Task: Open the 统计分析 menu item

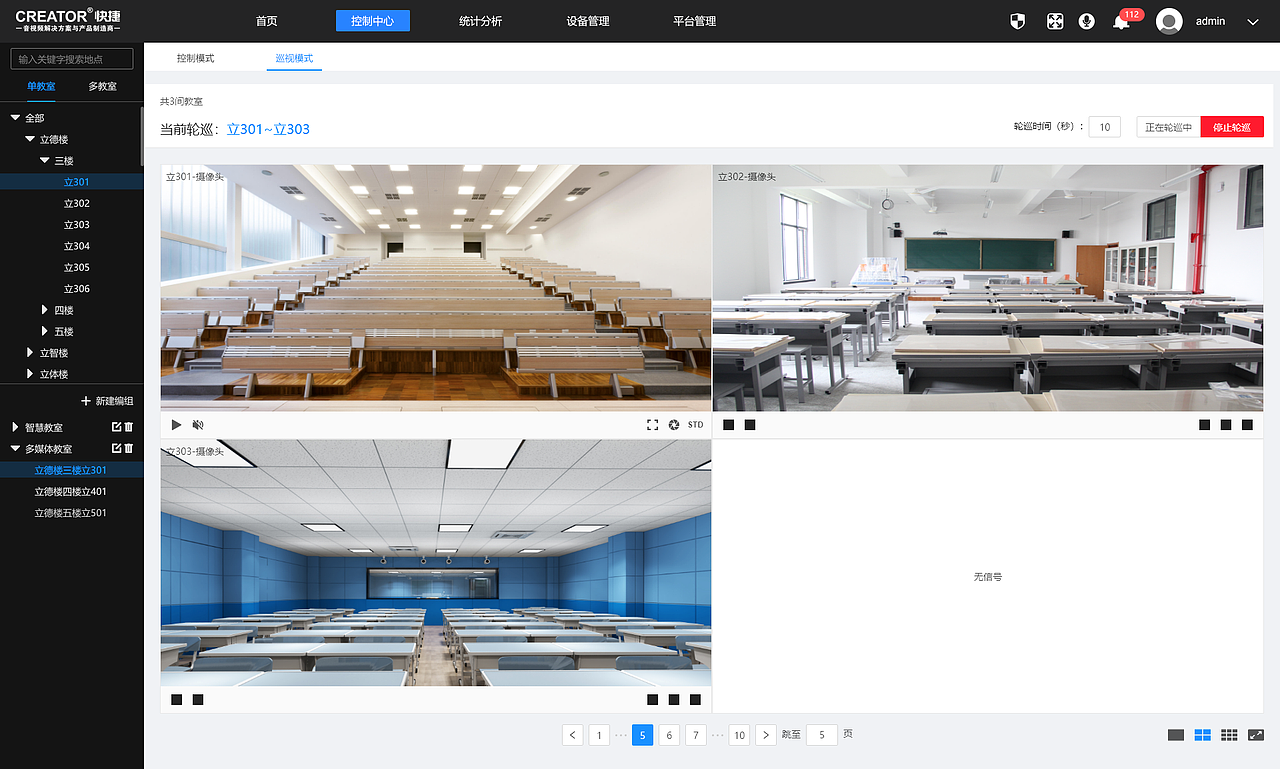Action: (481, 21)
